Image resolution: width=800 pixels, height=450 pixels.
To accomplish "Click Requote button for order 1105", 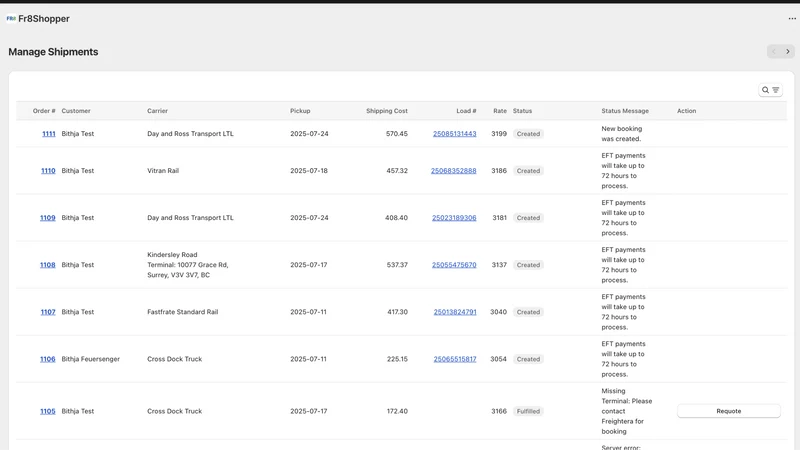I will pos(729,411).
